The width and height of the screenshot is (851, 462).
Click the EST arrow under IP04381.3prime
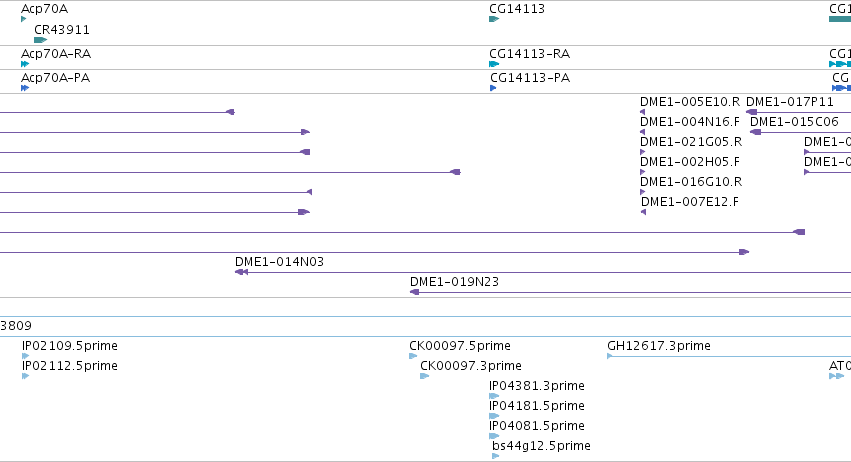(x=494, y=396)
